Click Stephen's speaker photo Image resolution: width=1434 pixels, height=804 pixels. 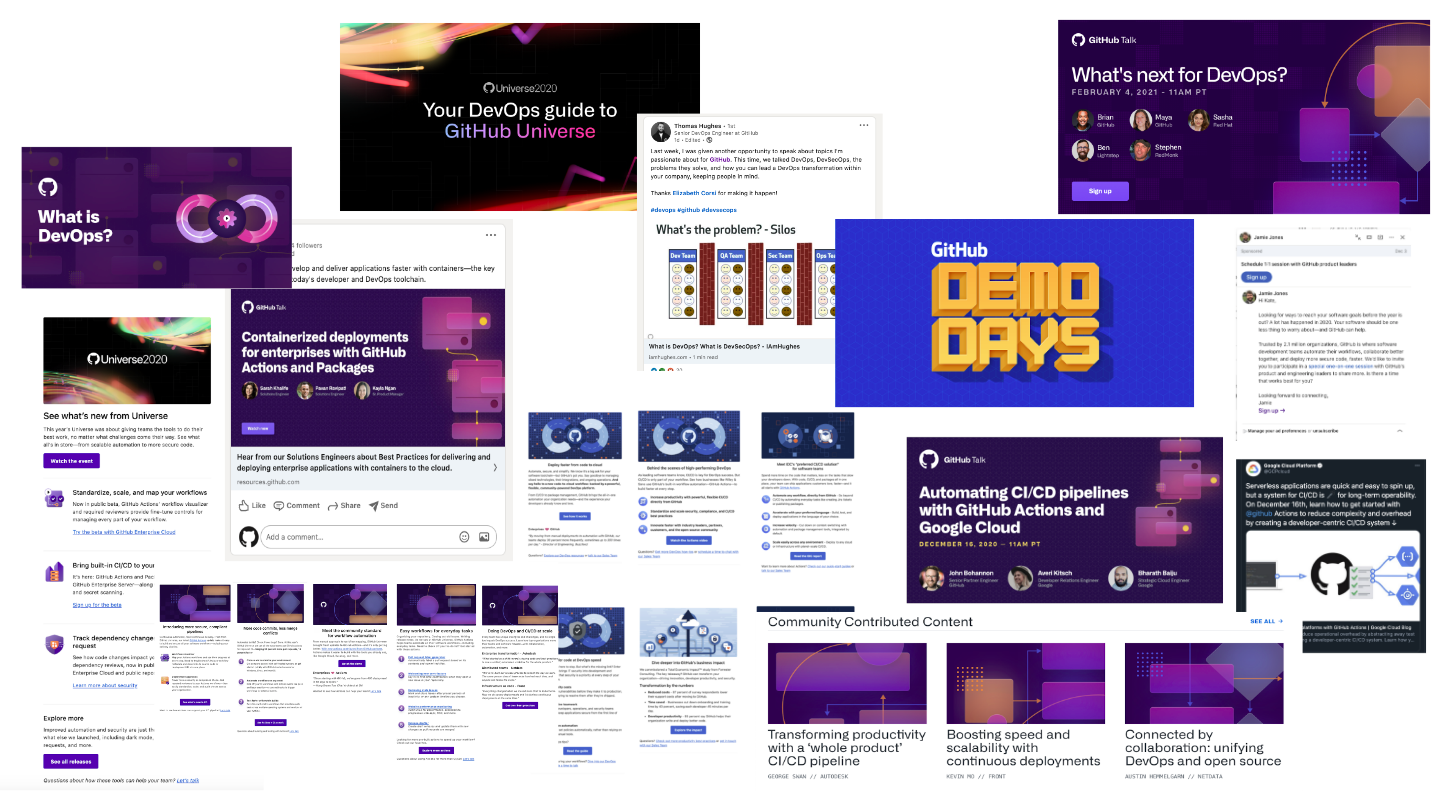(x=1140, y=150)
